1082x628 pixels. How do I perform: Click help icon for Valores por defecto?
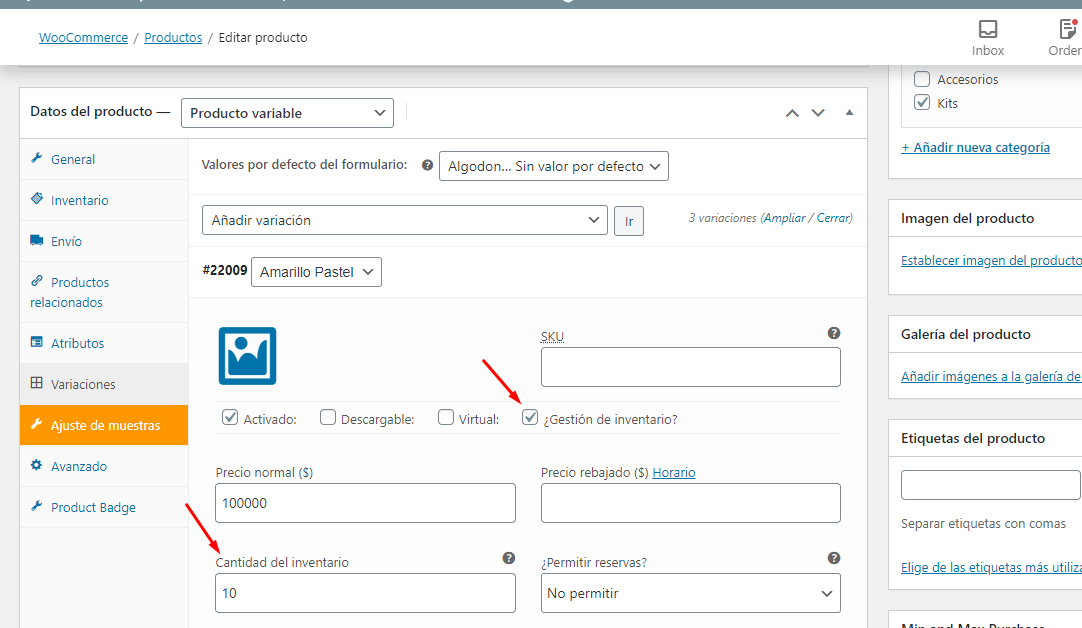(427, 165)
